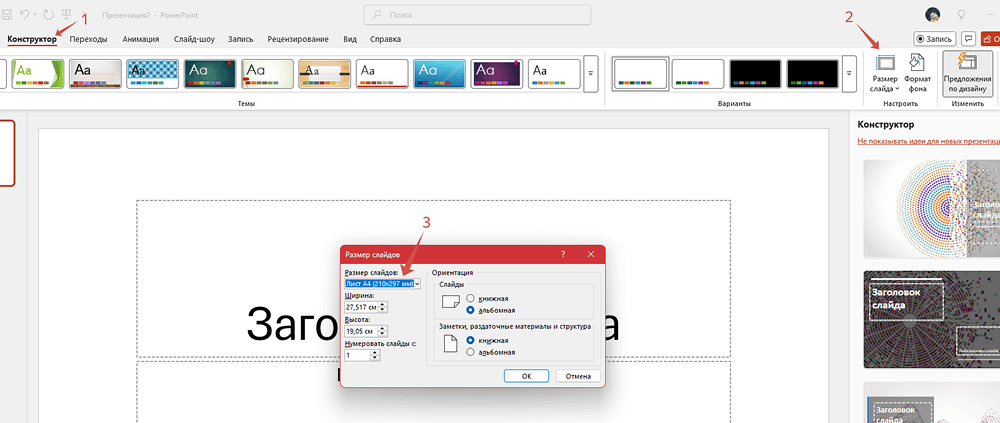Image resolution: width=1000 pixels, height=423 pixels.
Task: Select the first white variant
Action: [640, 74]
